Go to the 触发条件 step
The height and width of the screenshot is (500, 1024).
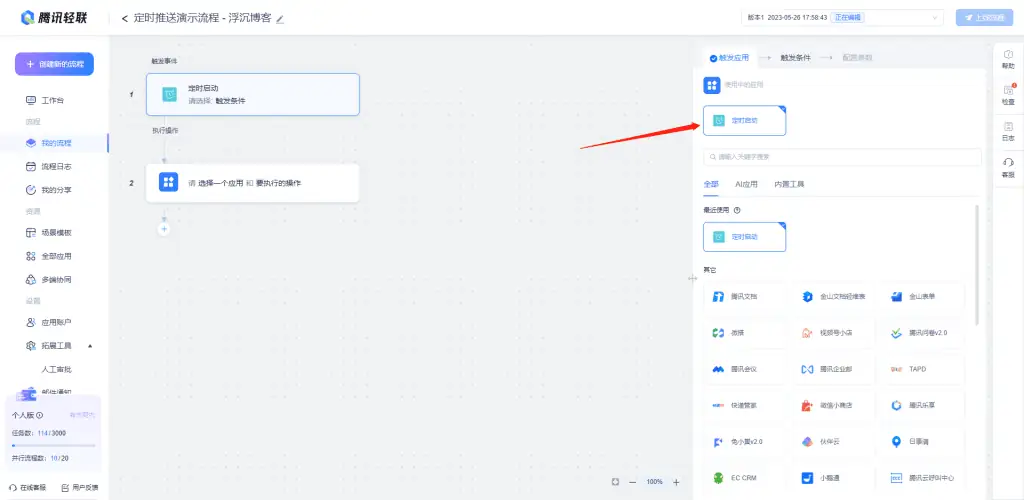click(x=795, y=58)
